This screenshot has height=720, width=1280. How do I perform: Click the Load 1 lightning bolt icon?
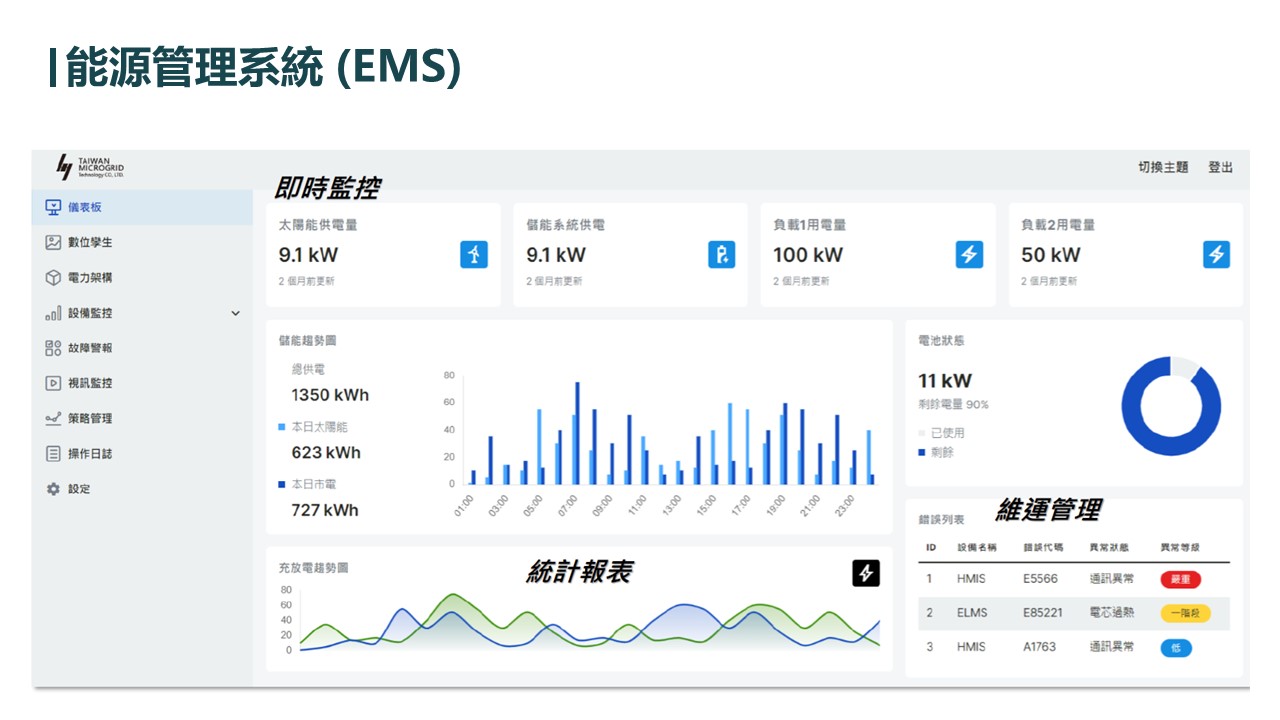969,254
